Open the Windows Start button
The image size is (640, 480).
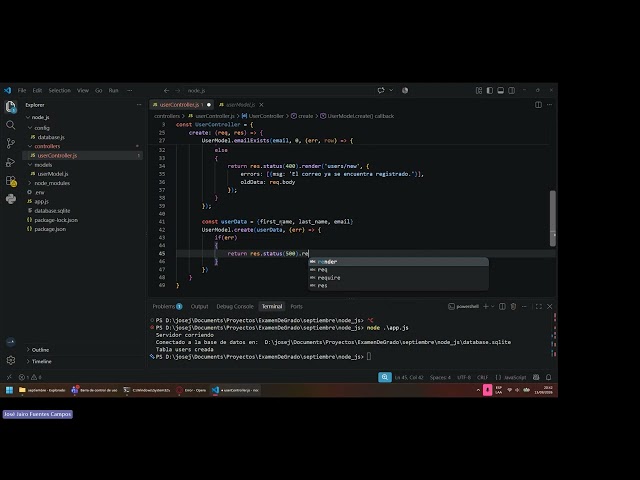[x=9, y=390]
